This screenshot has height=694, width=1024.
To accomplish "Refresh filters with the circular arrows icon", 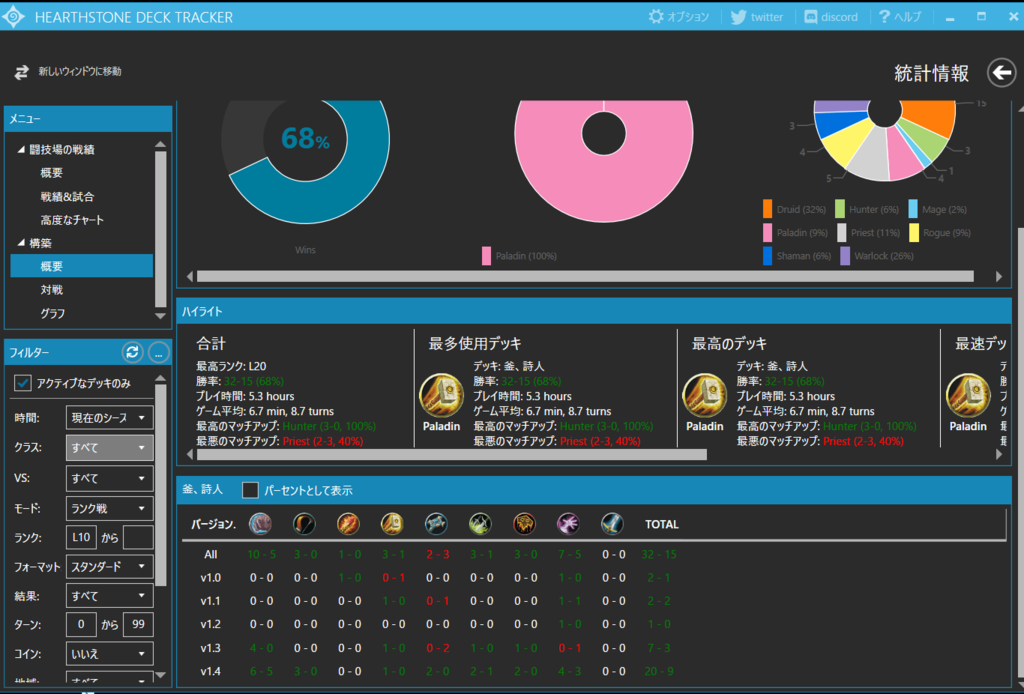I will point(133,353).
